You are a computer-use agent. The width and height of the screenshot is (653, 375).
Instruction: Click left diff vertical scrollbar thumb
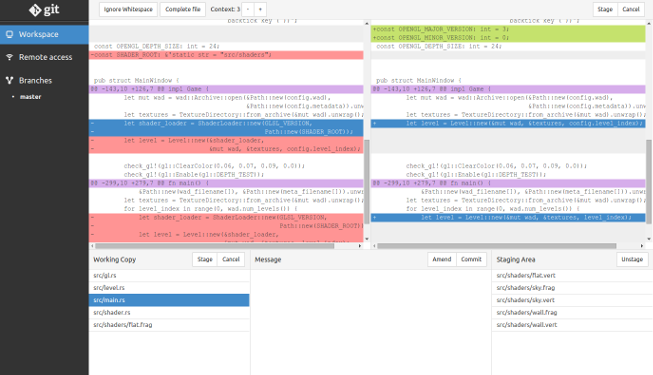[x=366, y=182]
